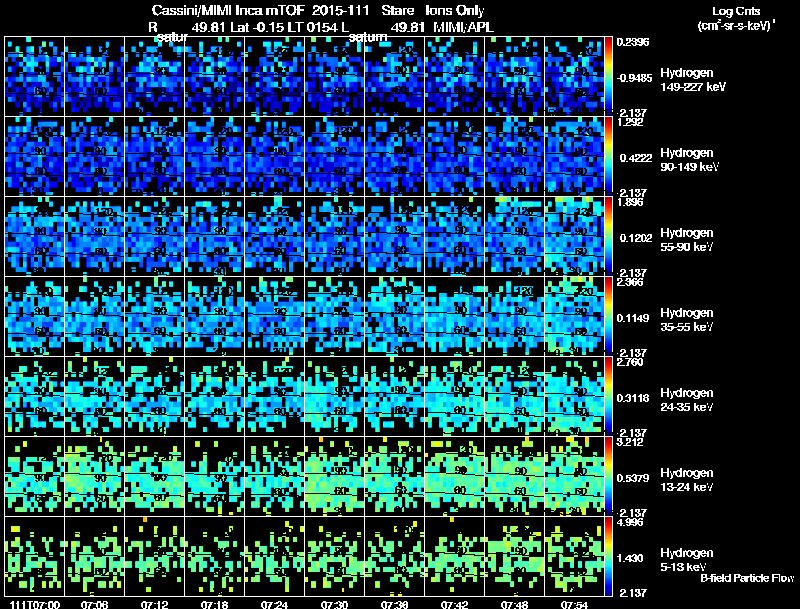Viewport: 800px width, 609px height.
Task: Click the color bar beside Hydrogen 35-55 keV
Action: coord(608,316)
